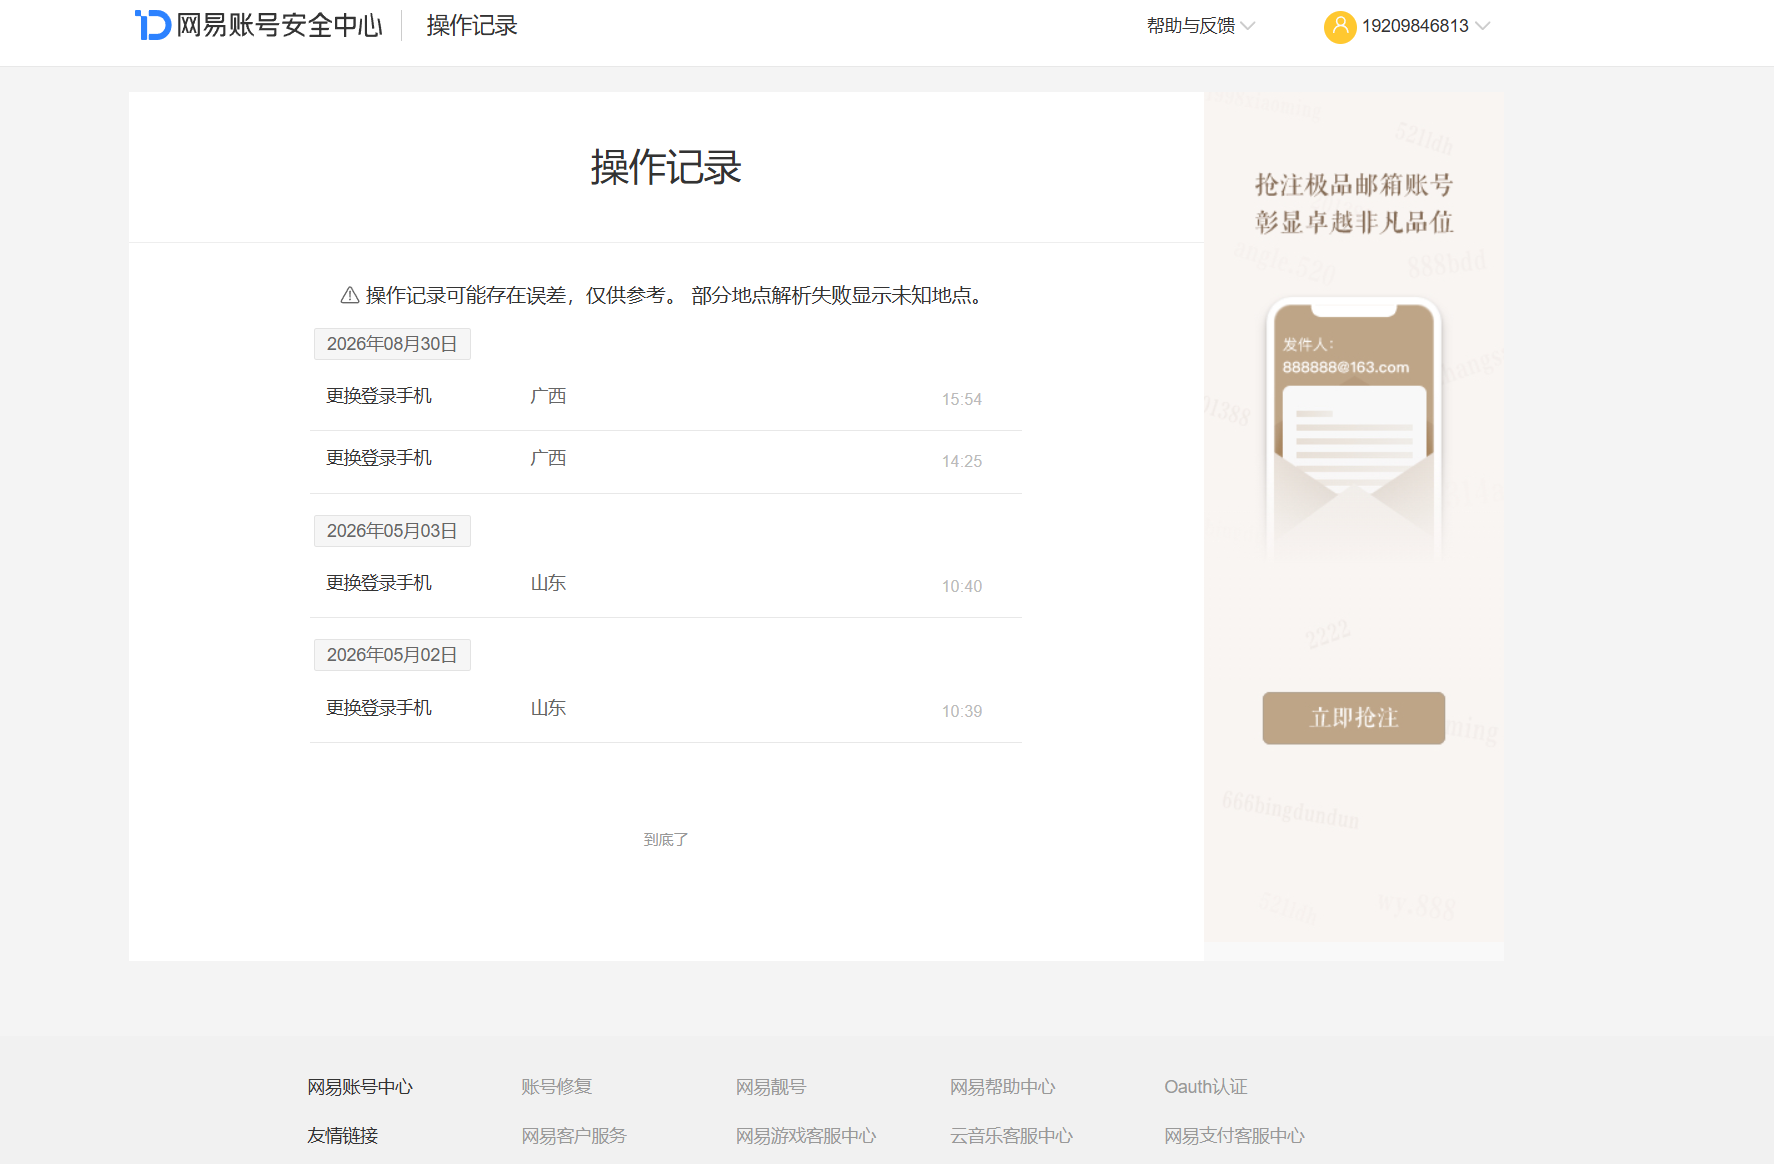Click the NetEase ID logo icon
Image resolution: width=1774 pixels, height=1164 pixels.
click(153, 25)
